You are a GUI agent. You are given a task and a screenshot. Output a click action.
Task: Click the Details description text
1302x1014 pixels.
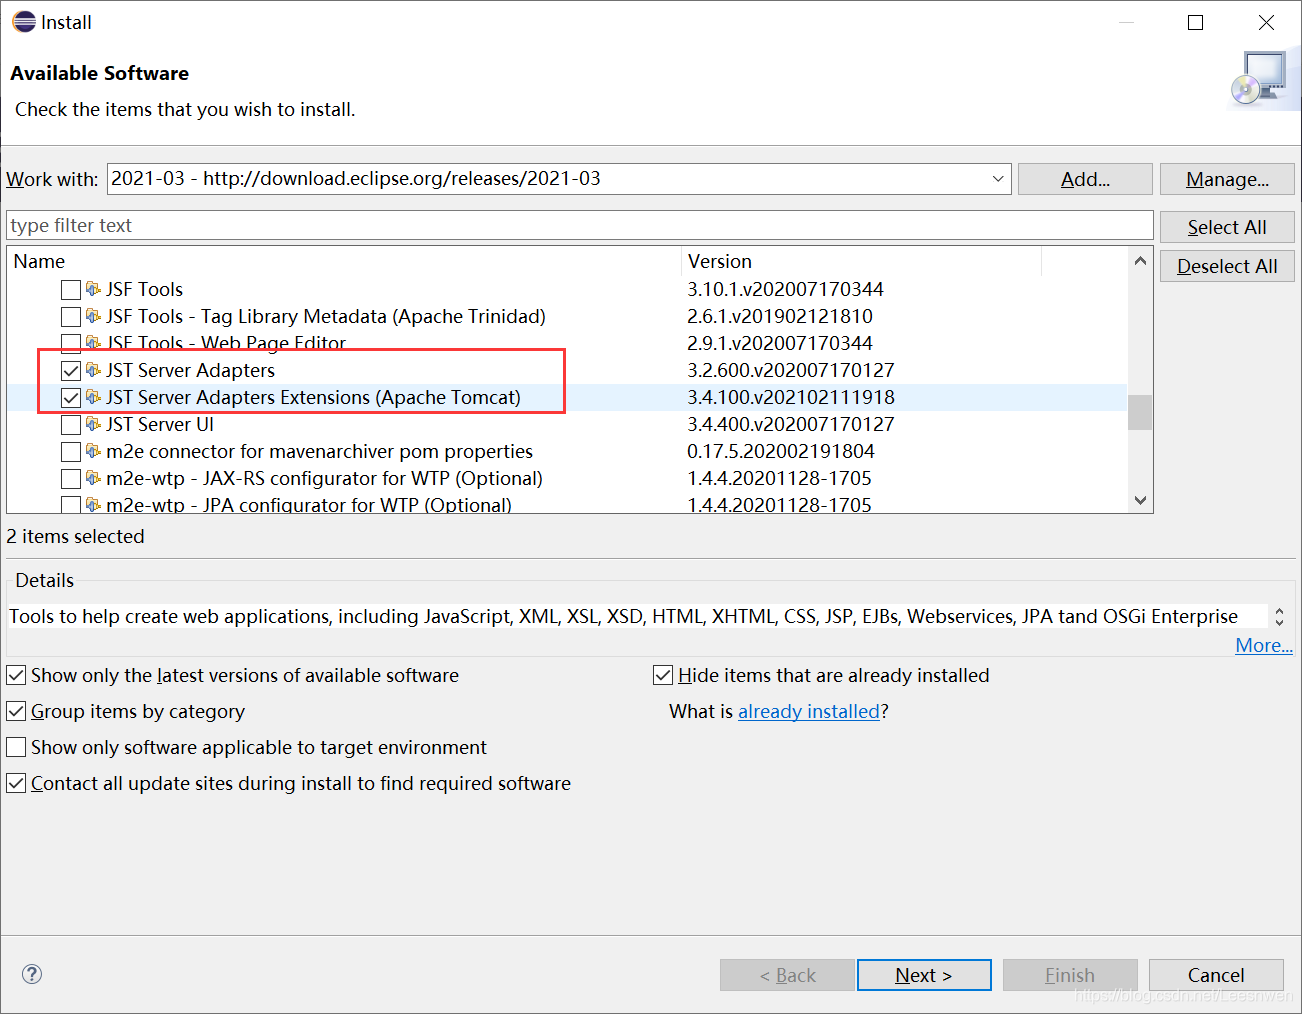(623, 616)
